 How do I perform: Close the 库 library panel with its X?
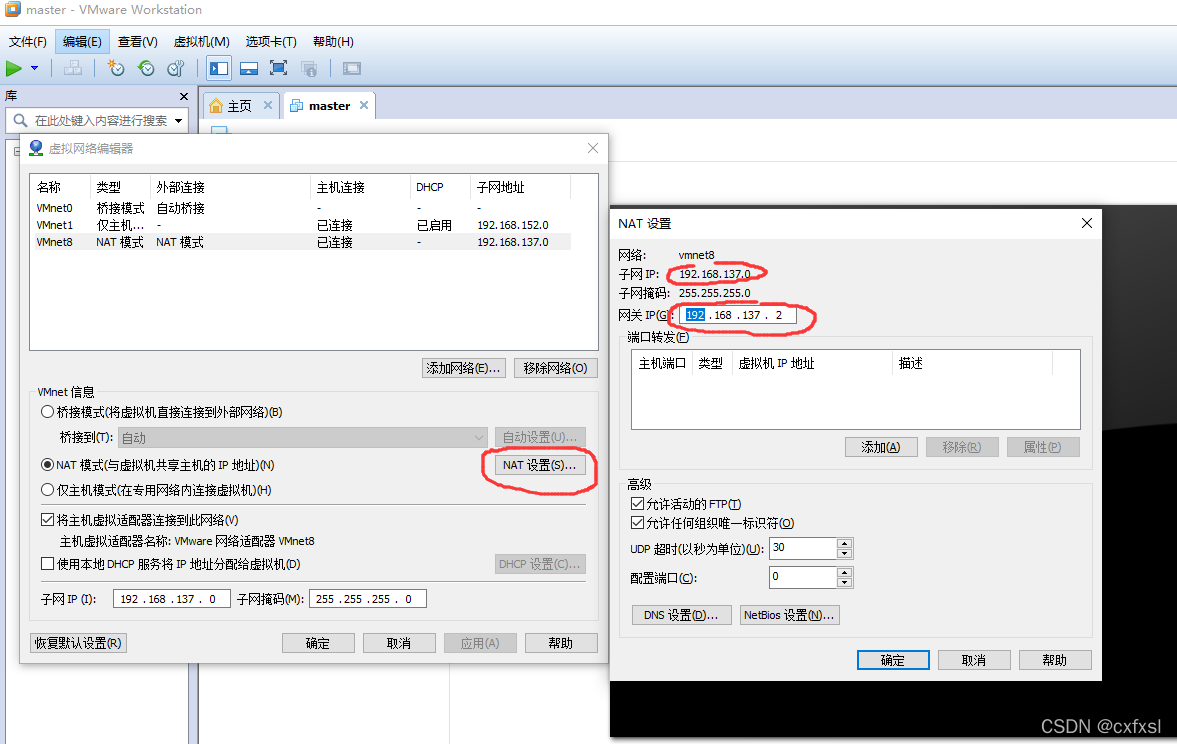coord(184,96)
